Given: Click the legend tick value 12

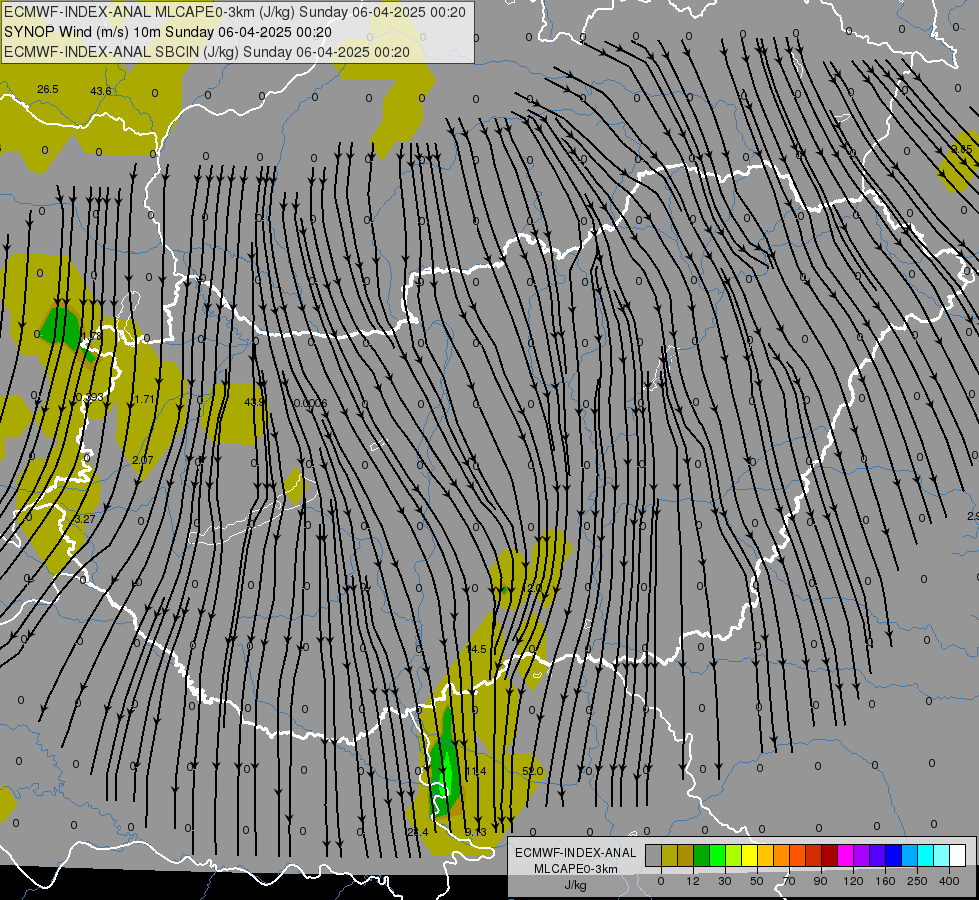Looking at the screenshot, I should [693, 881].
